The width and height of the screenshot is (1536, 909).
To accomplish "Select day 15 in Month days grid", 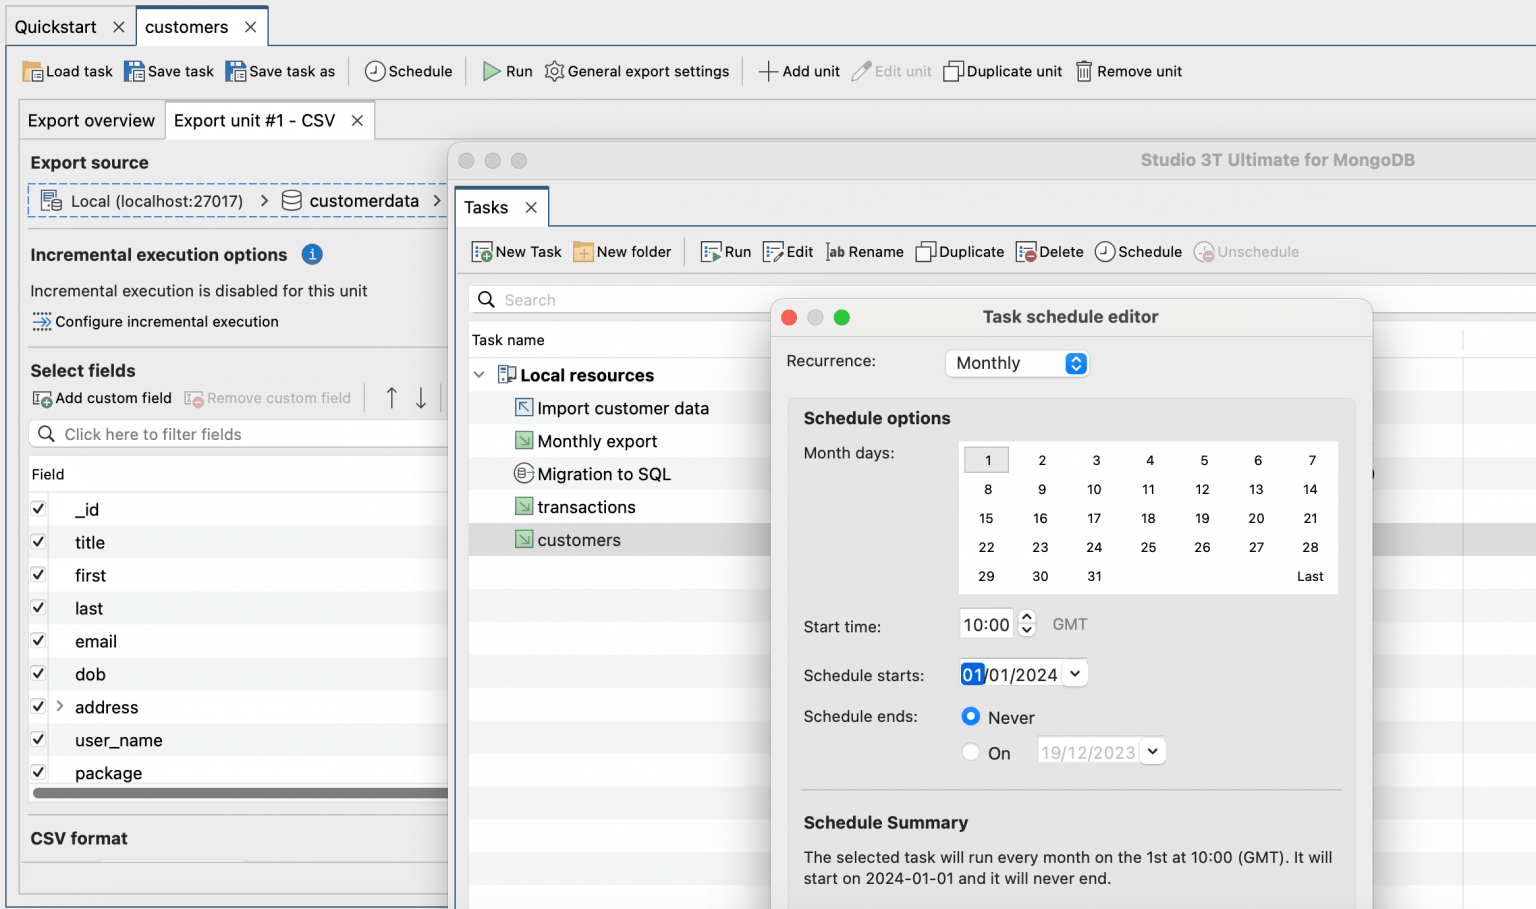I will tap(986, 518).
